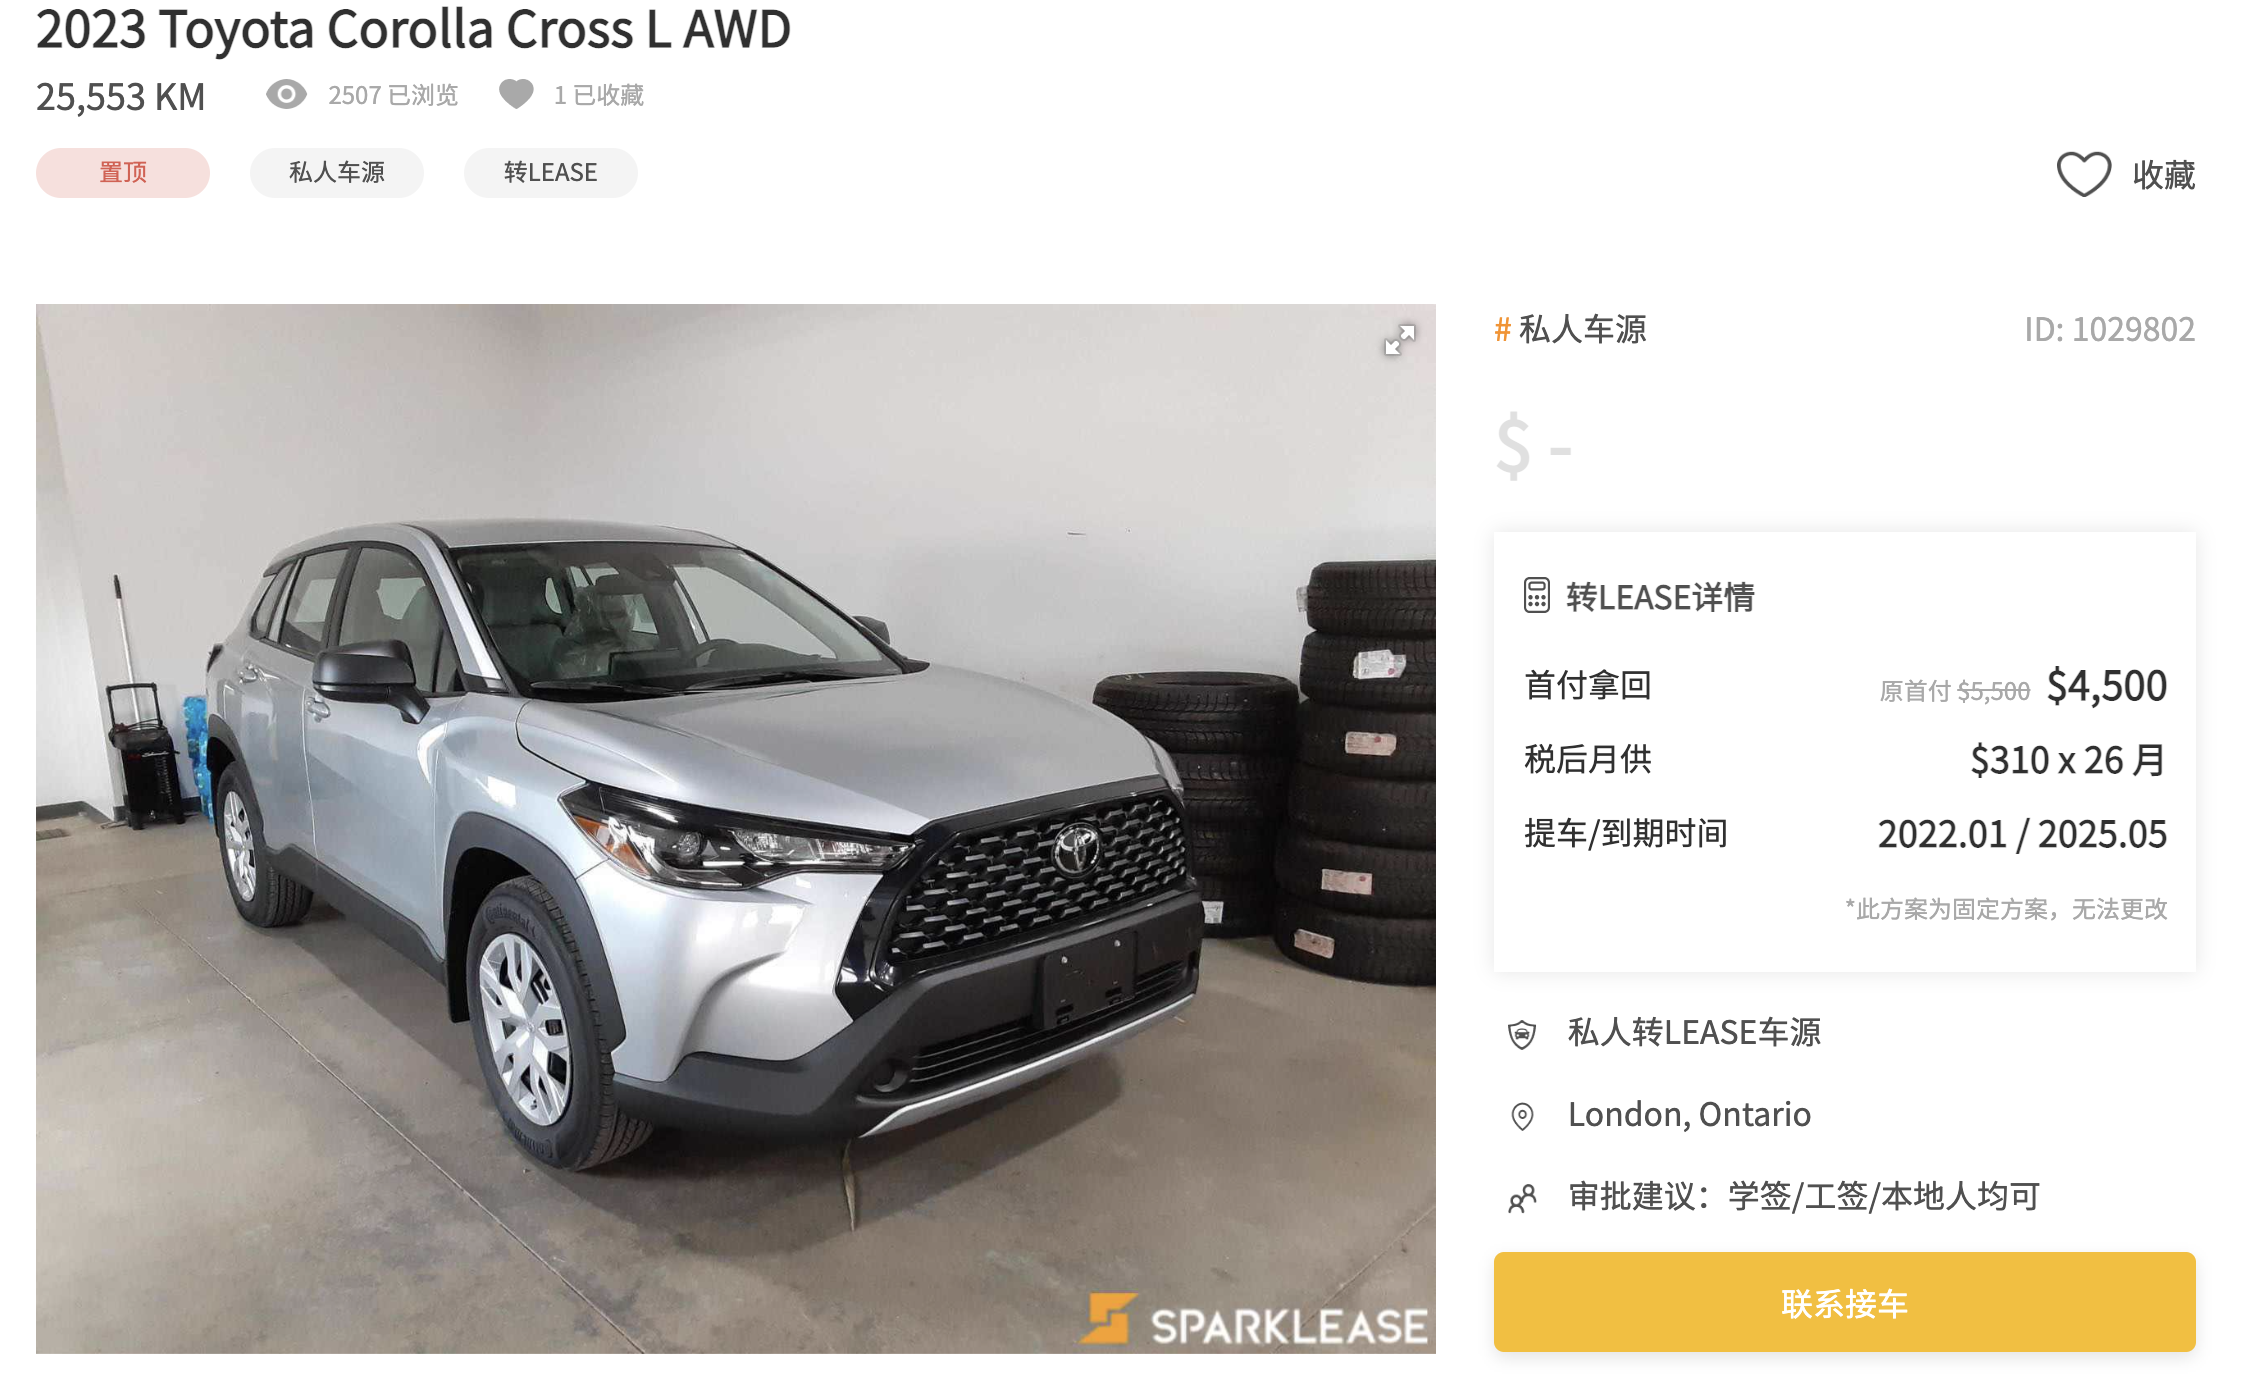Viewport: 2244px width, 1396px height.
Task: Select the 转LEASE tag pill
Action: (x=551, y=173)
